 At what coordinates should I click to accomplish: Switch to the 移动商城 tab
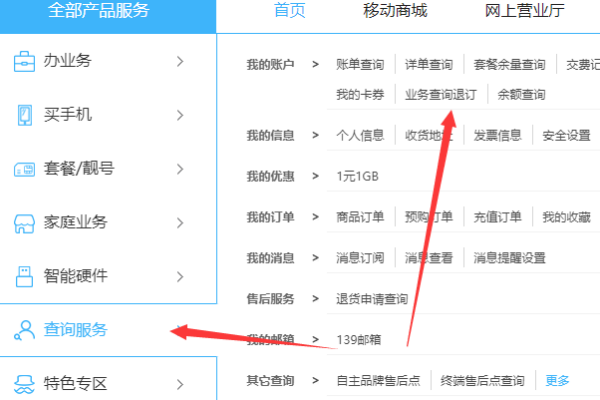click(x=395, y=11)
